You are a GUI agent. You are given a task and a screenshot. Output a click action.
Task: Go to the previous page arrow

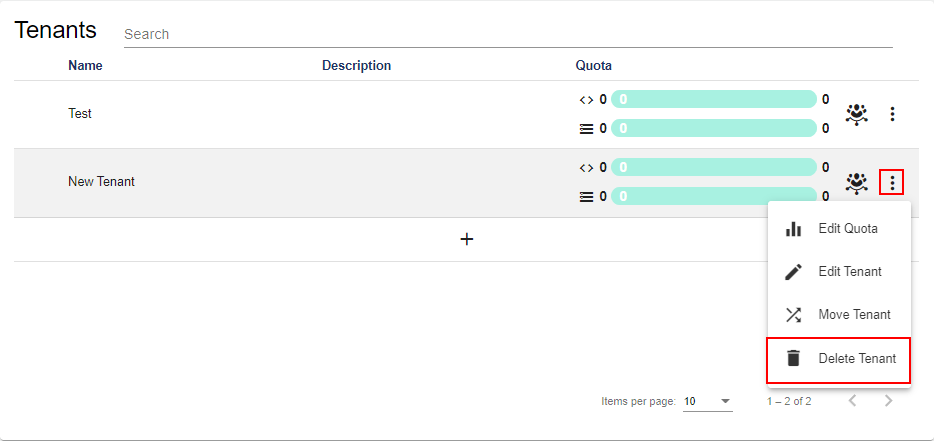pos(852,401)
